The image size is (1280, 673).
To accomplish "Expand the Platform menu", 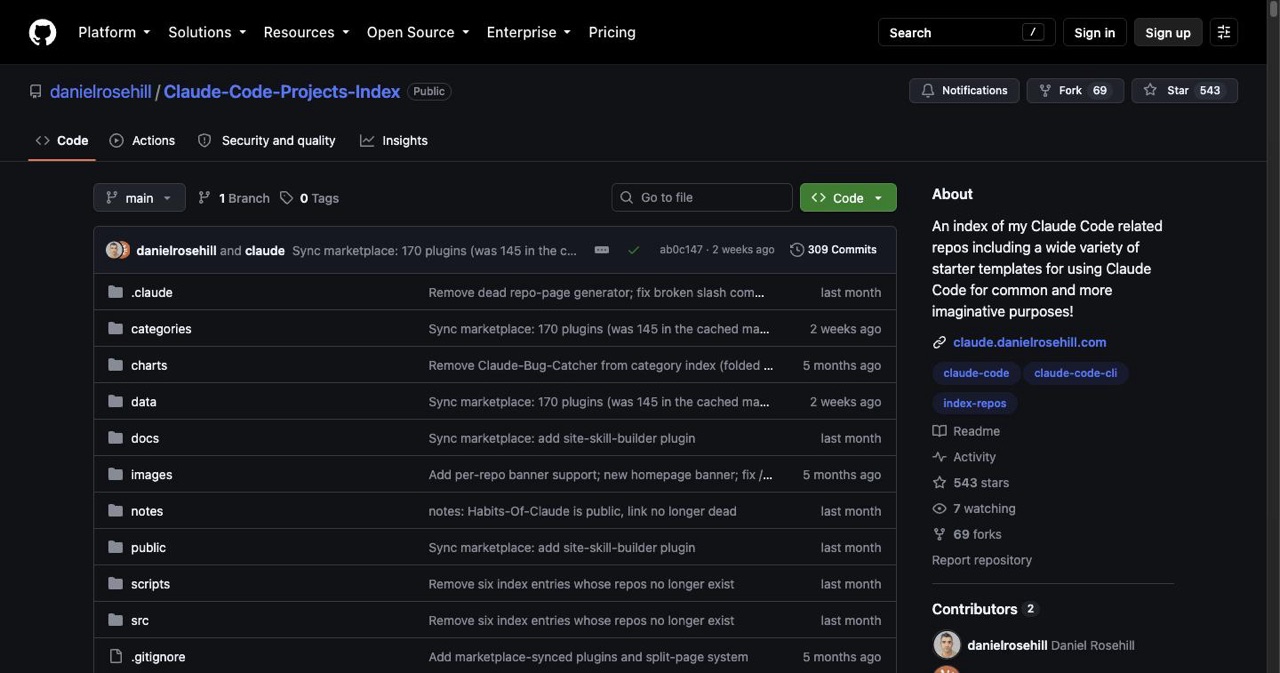I will coord(114,32).
